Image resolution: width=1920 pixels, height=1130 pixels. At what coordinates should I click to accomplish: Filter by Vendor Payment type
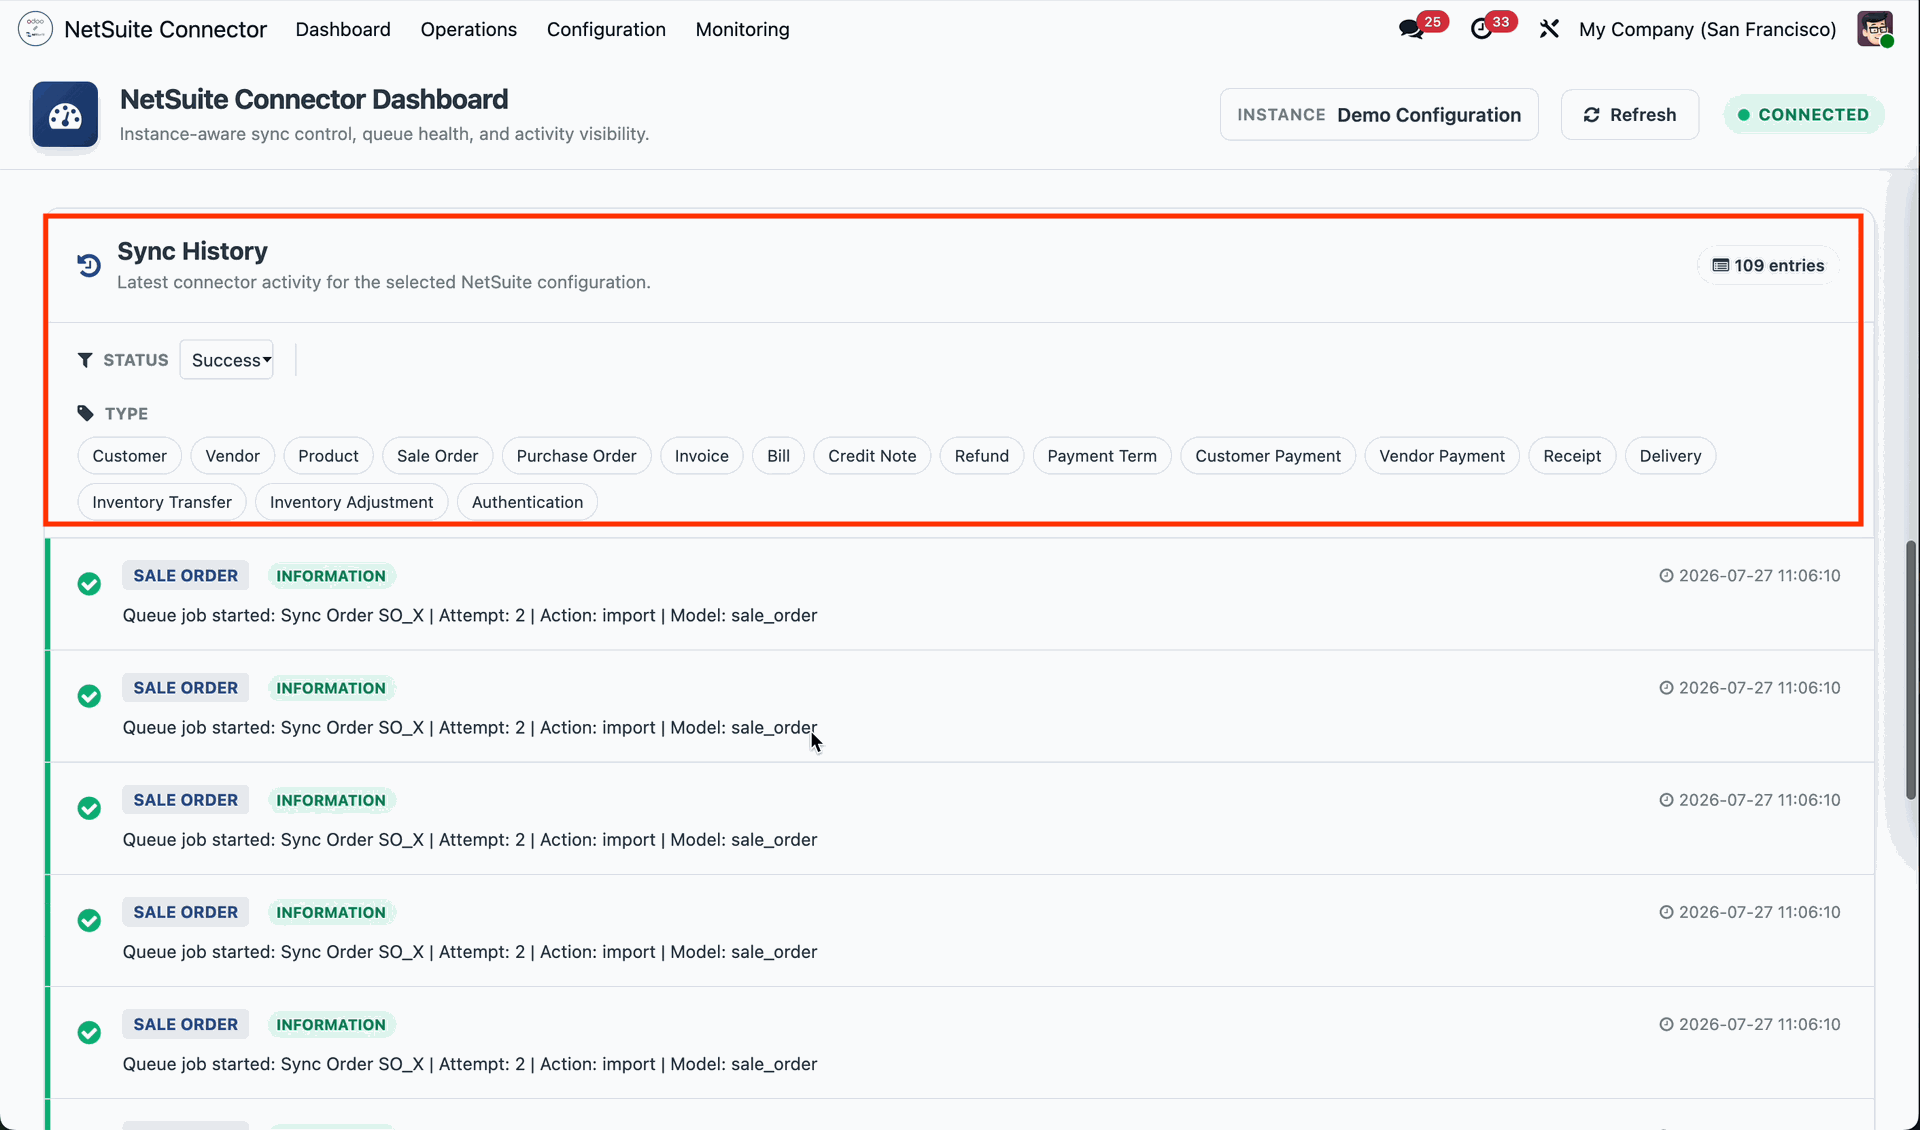1442,456
